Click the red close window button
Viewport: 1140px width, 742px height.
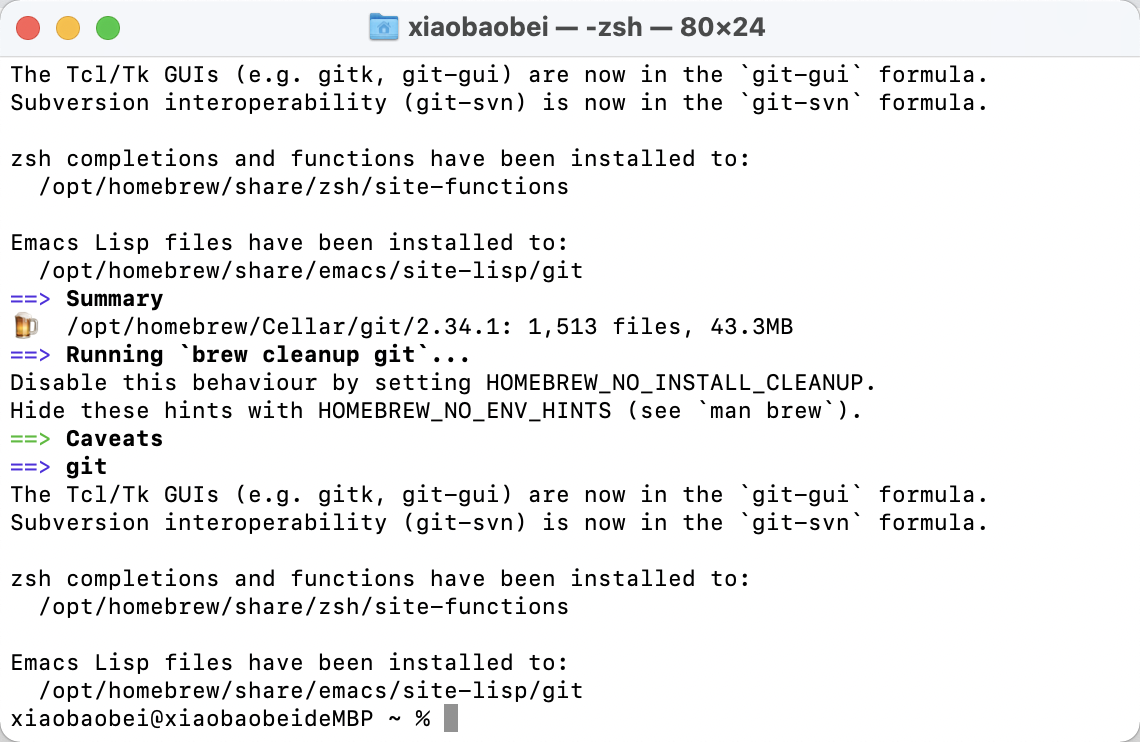click(28, 28)
